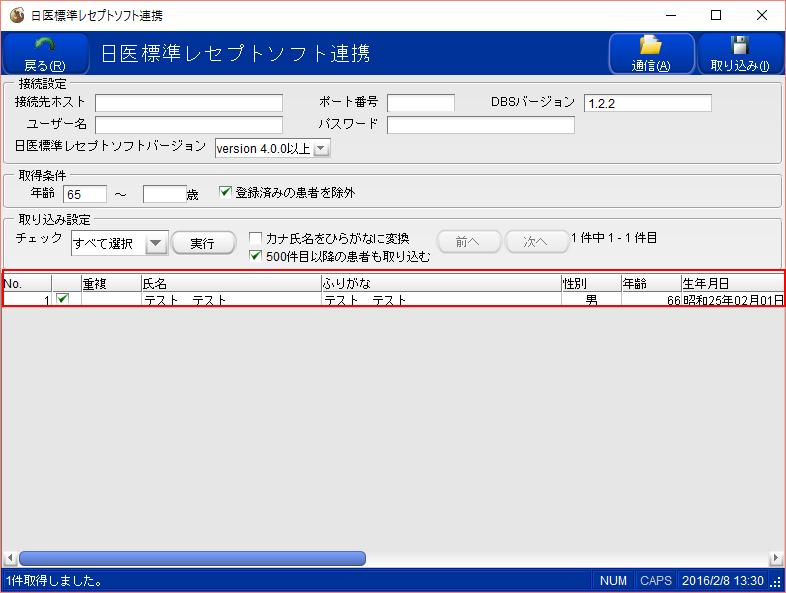Maximize the window
Image resolution: width=786 pixels, height=593 pixels.
[x=716, y=16]
